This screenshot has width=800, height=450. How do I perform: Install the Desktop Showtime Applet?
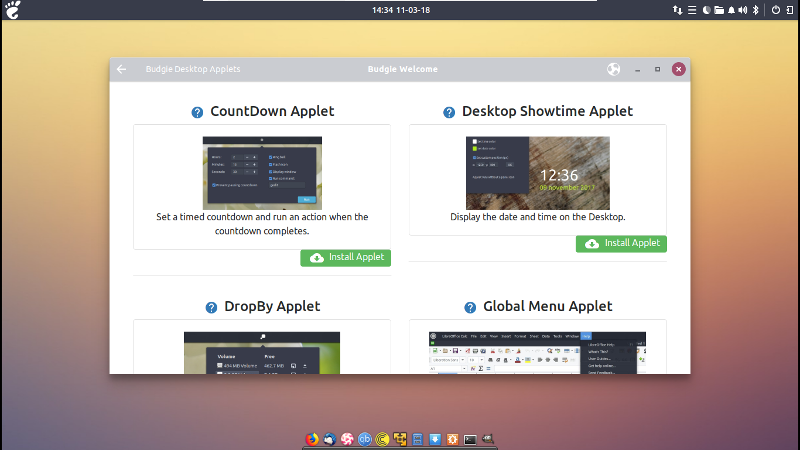[621, 243]
